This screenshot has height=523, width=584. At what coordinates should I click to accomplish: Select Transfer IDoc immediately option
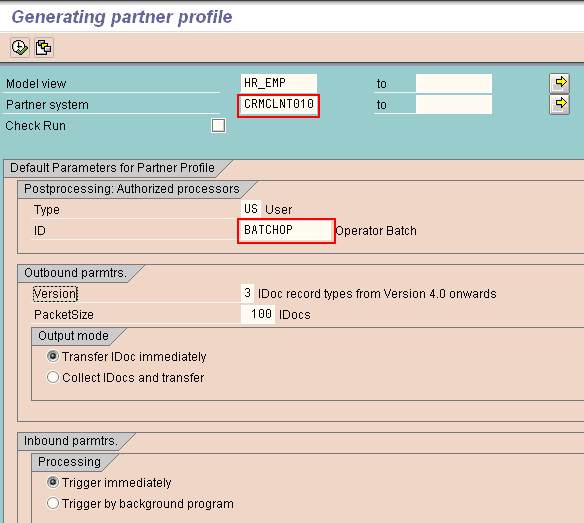pyautogui.click(x=53, y=356)
